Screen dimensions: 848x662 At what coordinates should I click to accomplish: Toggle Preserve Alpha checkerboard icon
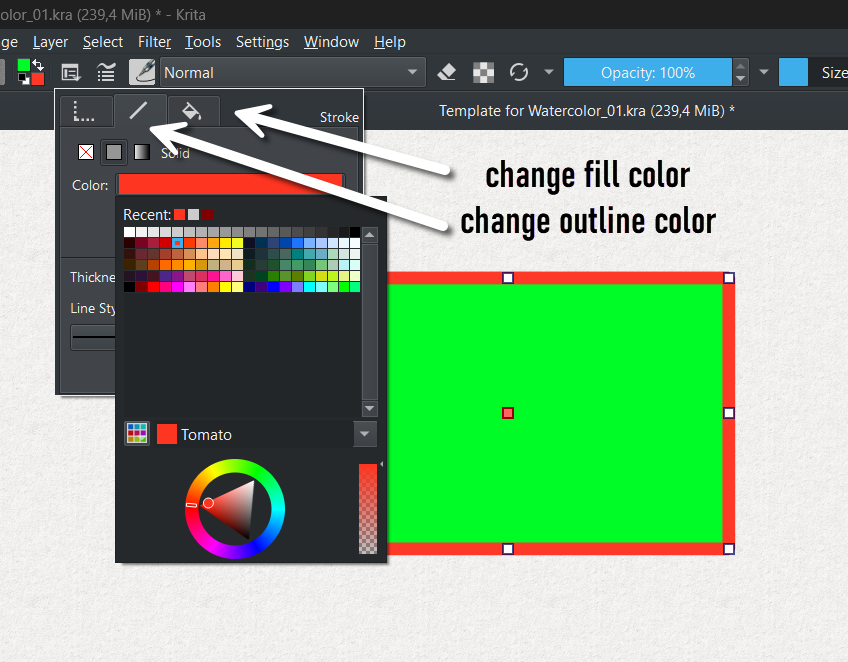(483, 72)
